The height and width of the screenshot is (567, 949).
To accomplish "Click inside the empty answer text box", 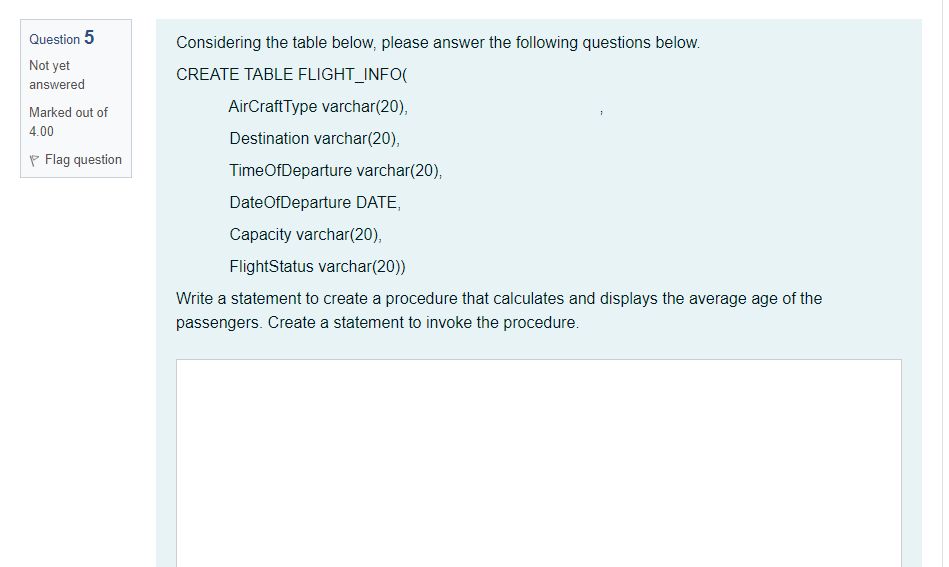I will pyautogui.click(x=539, y=460).
